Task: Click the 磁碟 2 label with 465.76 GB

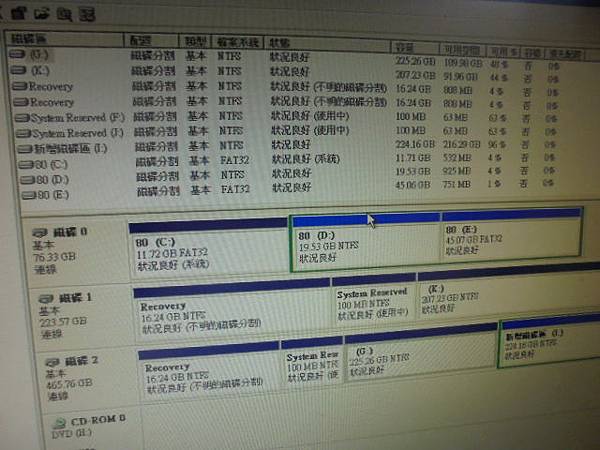Action: pyautogui.click(x=71, y=378)
